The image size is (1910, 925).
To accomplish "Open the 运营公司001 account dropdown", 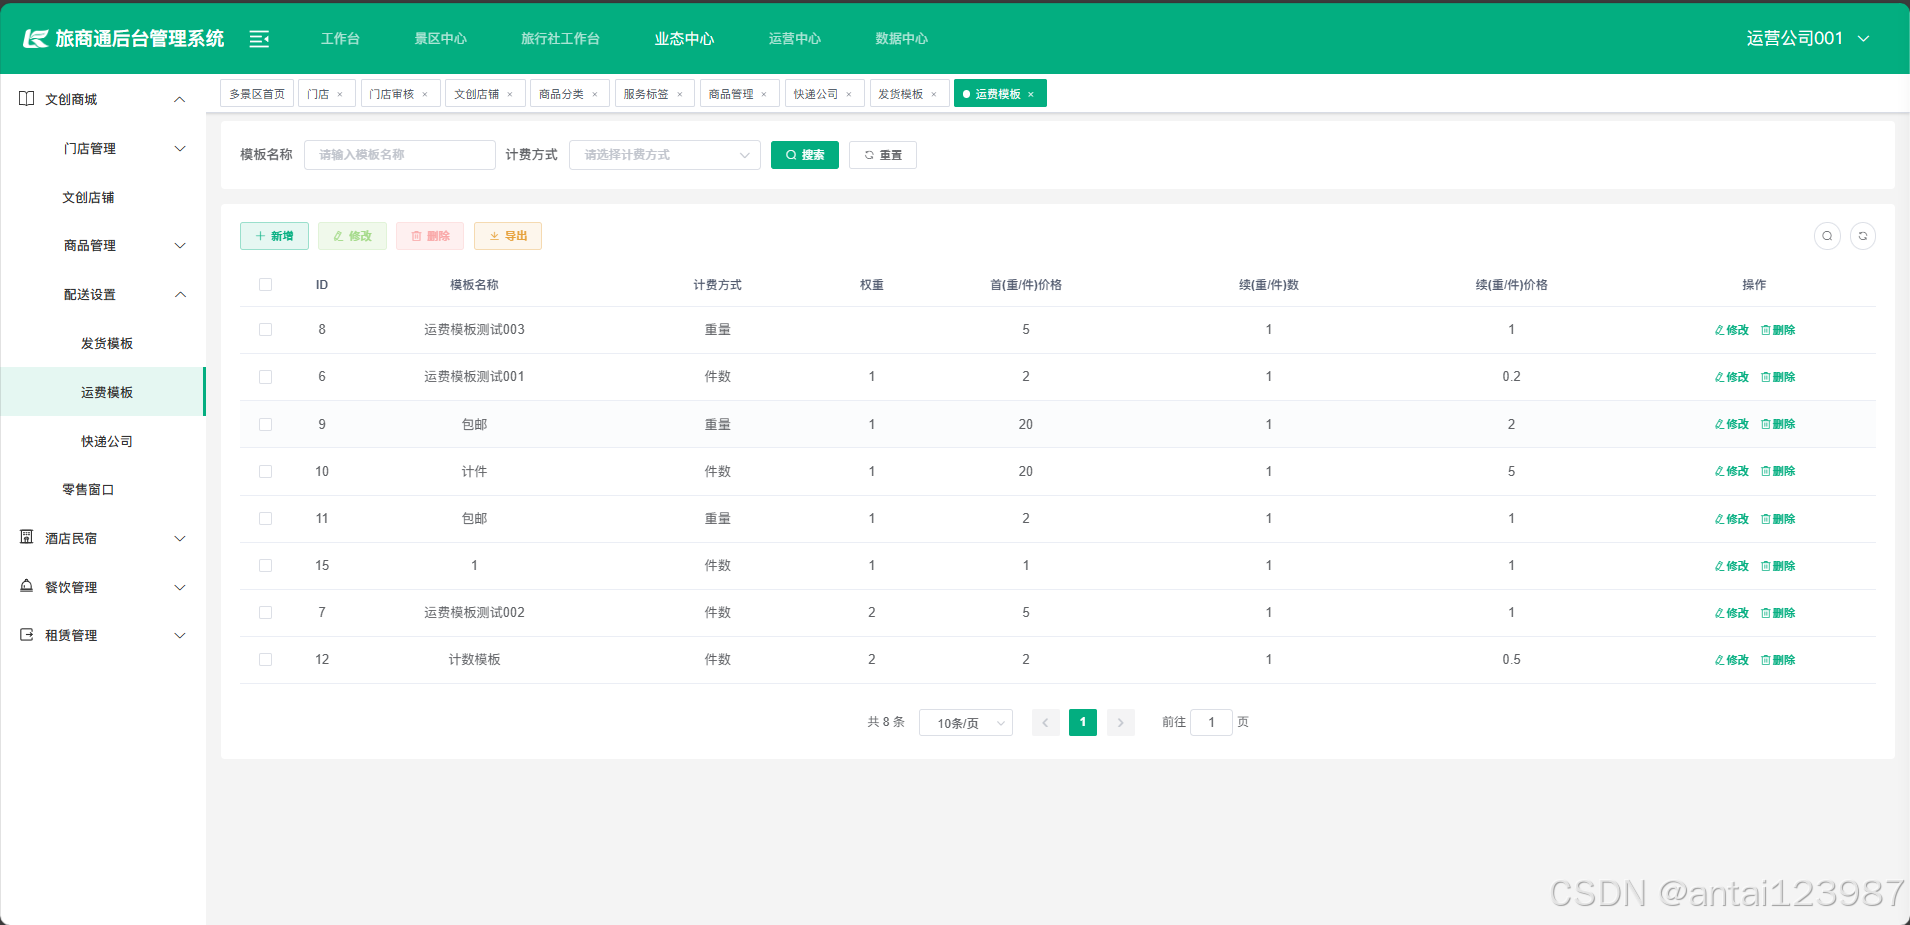I will pyautogui.click(x=1808, y=39).
